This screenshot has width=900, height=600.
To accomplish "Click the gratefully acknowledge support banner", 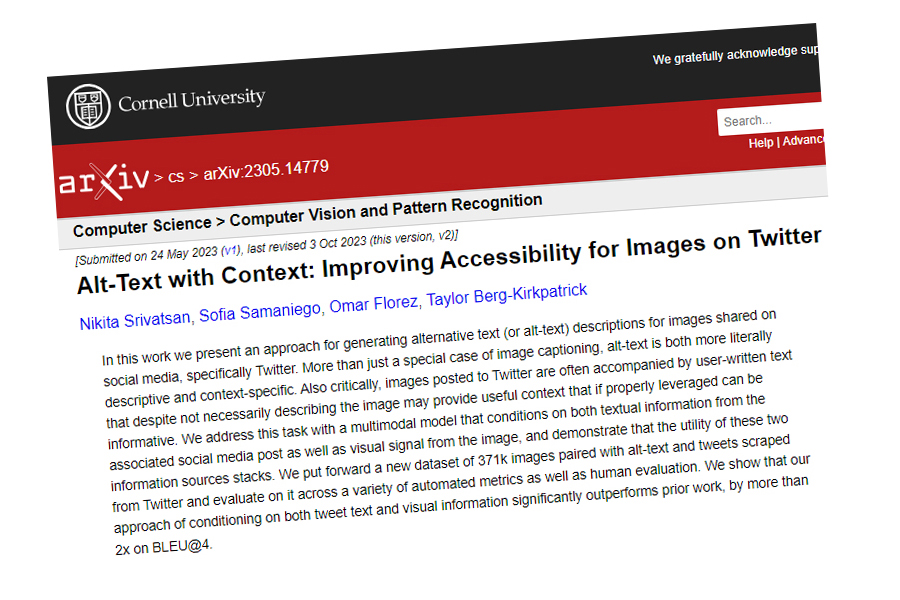I will 735,55.
